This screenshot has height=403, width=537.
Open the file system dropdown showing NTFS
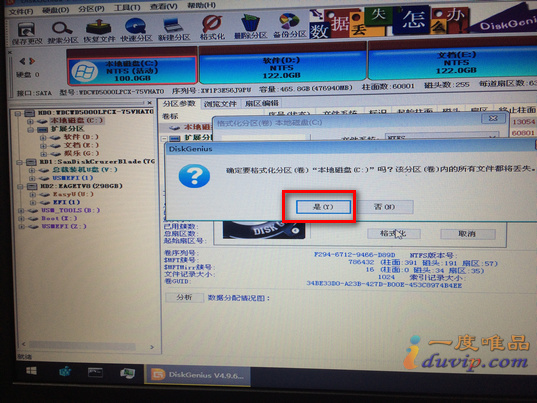(442, 137)
